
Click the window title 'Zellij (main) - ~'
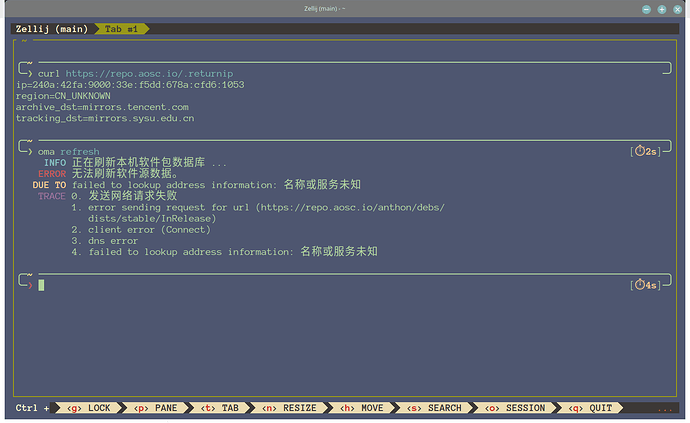(324, 8)
